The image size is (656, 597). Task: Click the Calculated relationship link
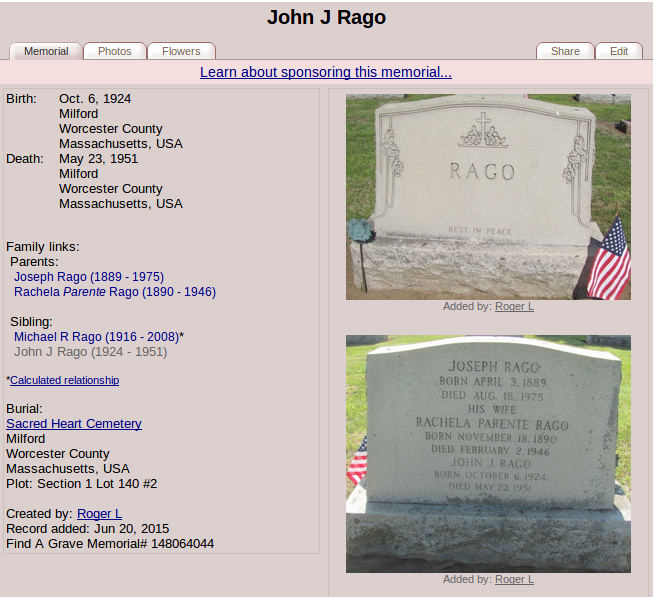65,380
